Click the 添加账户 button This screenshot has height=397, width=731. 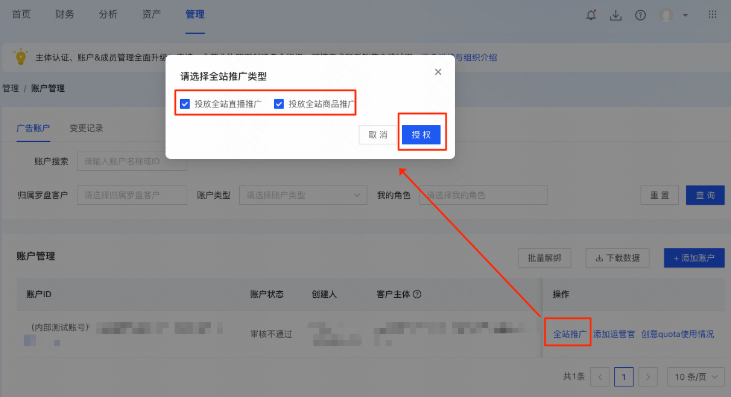point(694,258)
